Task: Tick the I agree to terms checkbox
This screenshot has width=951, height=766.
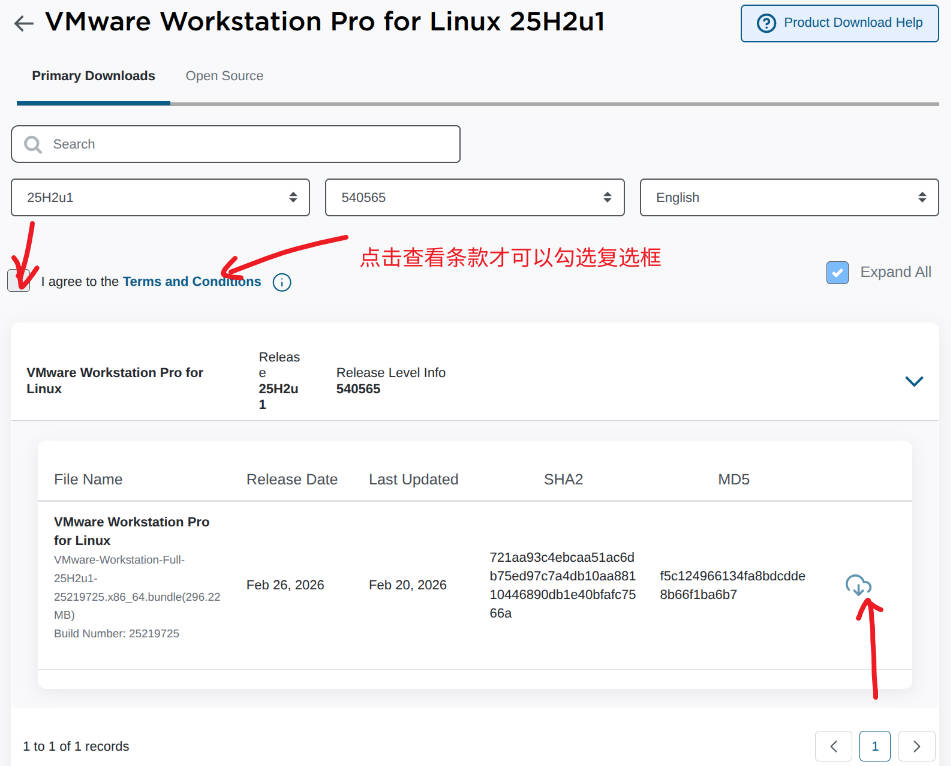Action: pos(19,281)
